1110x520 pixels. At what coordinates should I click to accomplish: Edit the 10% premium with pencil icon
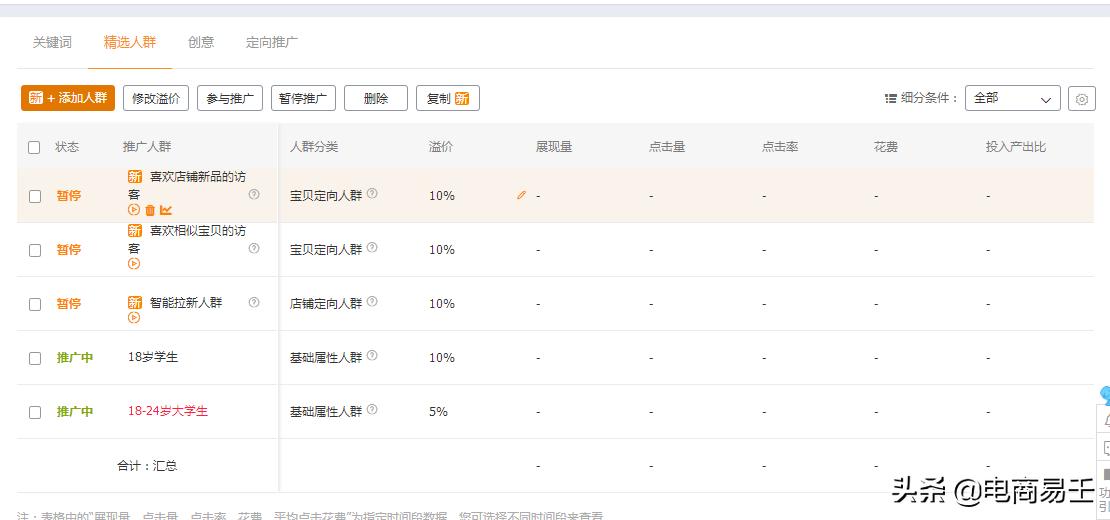(522, 195)
